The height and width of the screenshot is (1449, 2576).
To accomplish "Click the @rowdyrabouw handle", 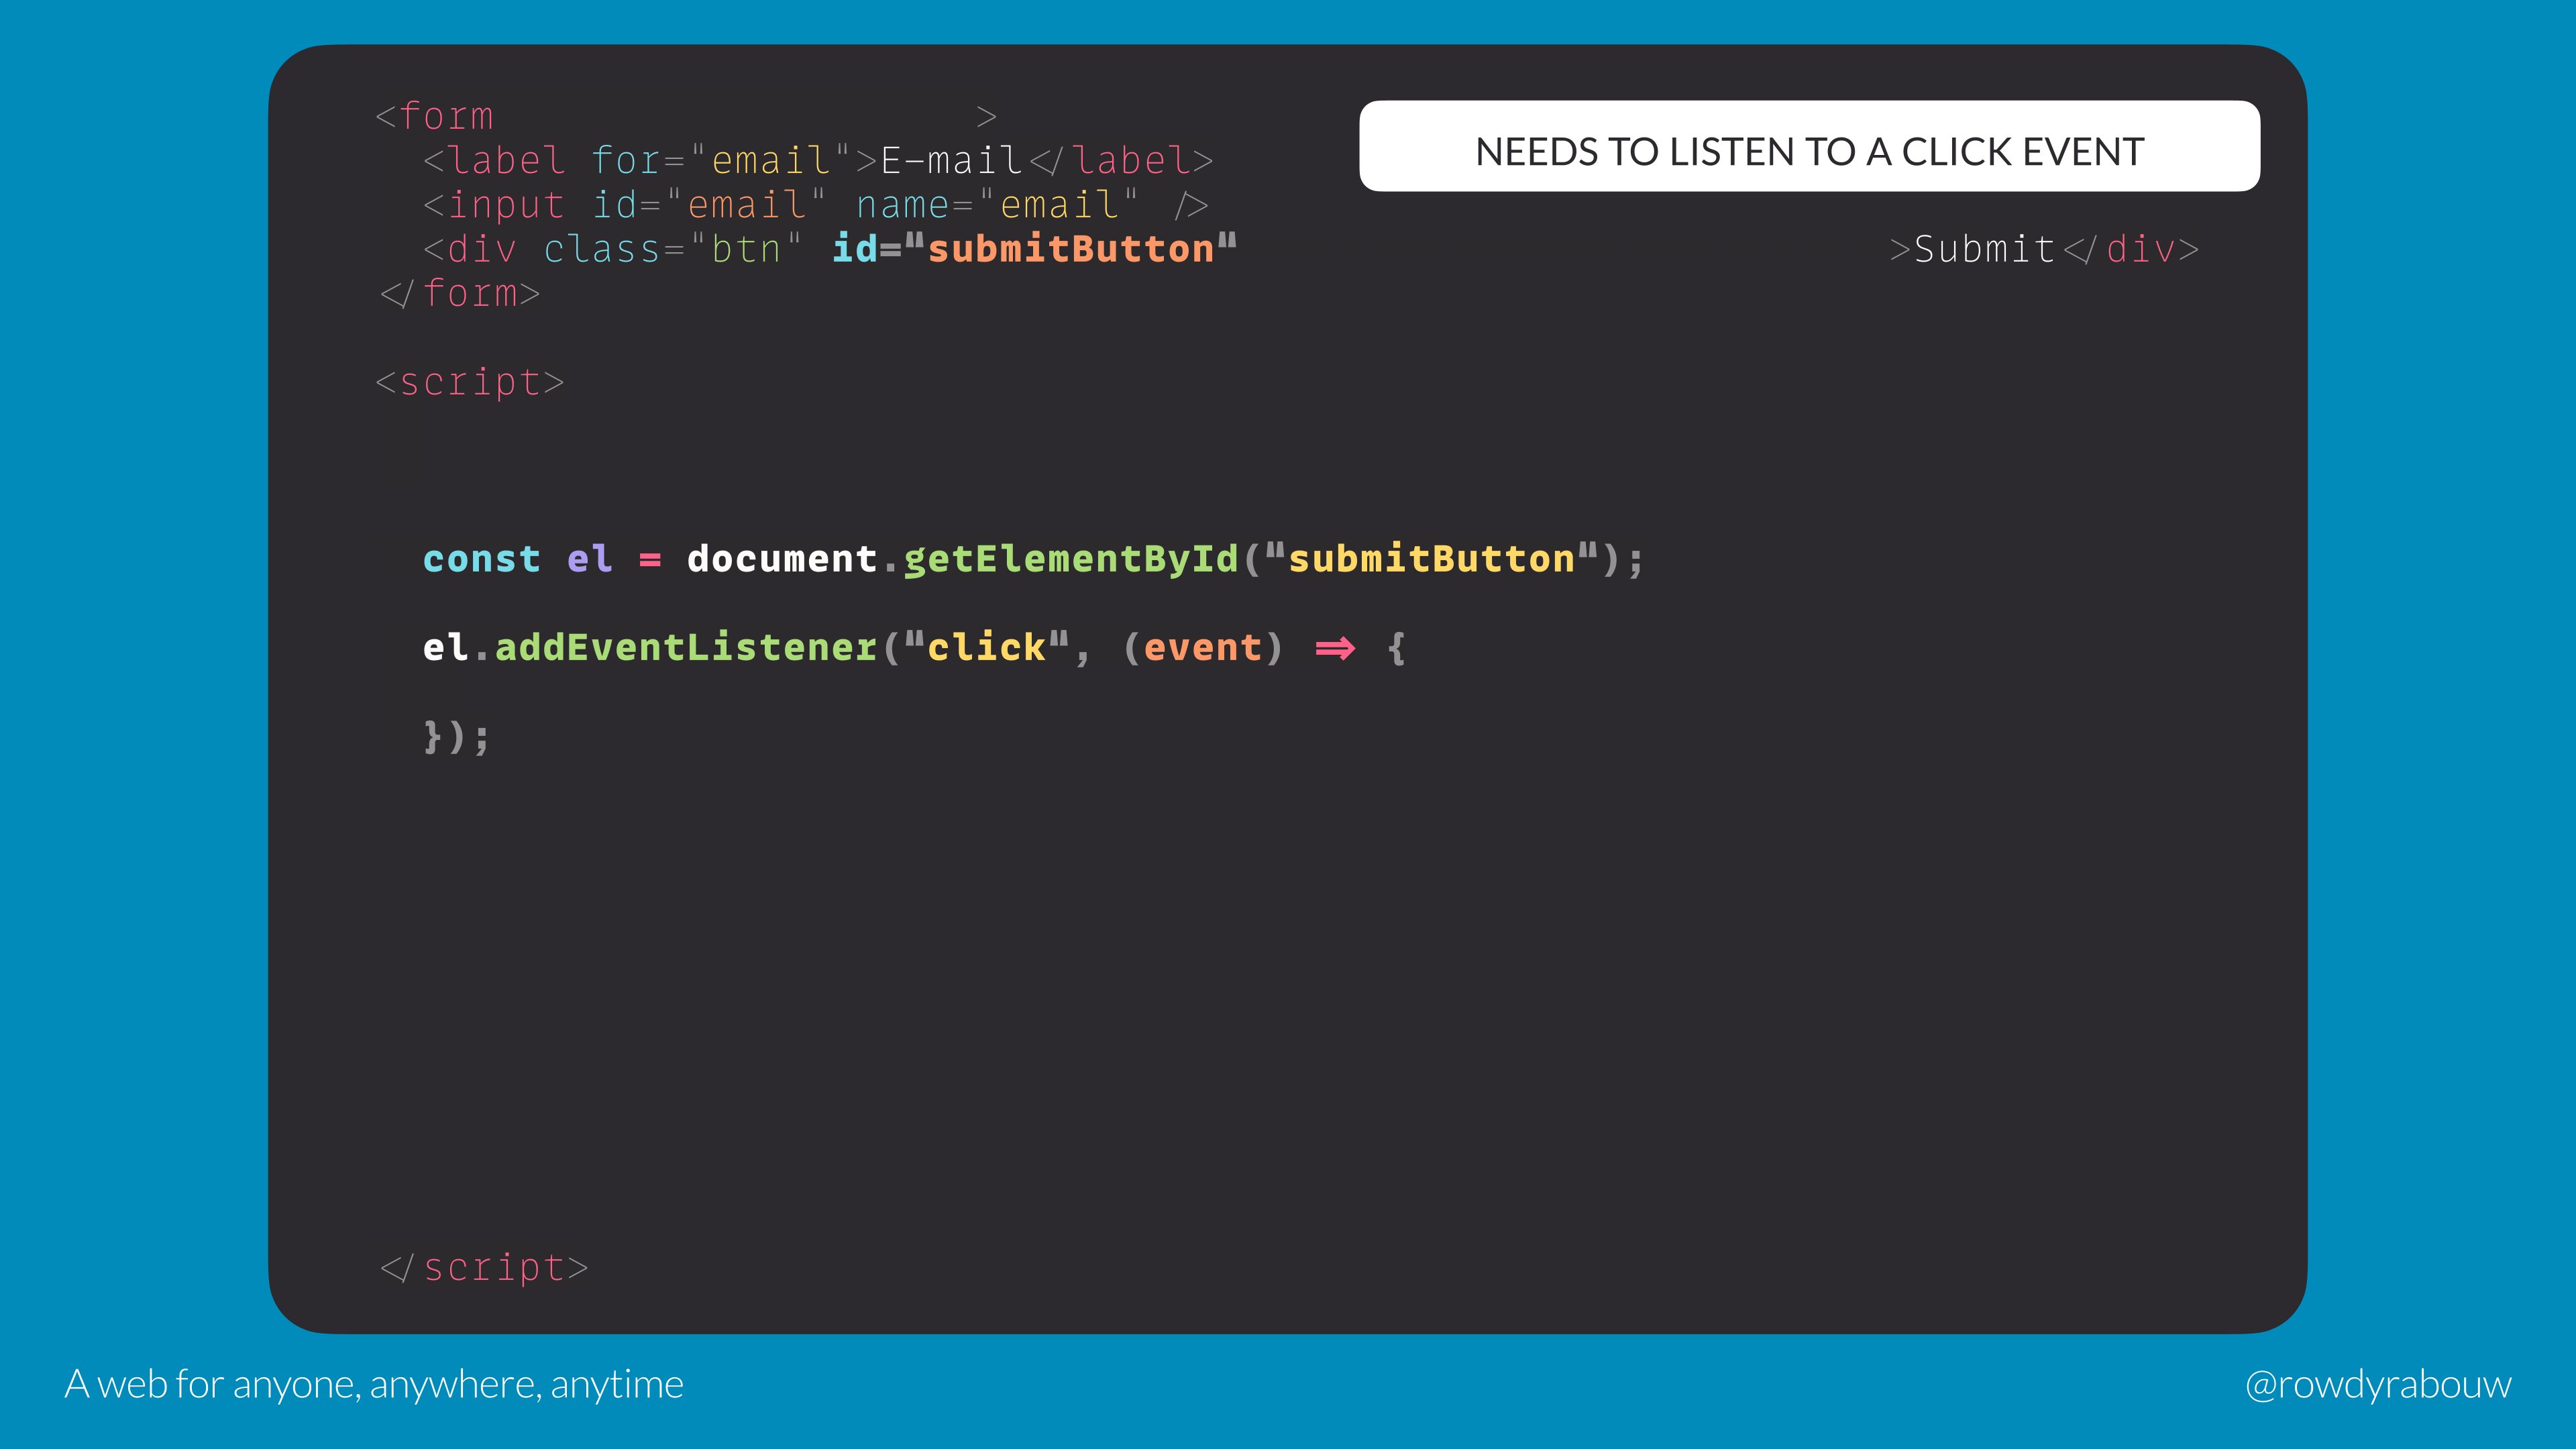I will click(x=2377, y=1384).
